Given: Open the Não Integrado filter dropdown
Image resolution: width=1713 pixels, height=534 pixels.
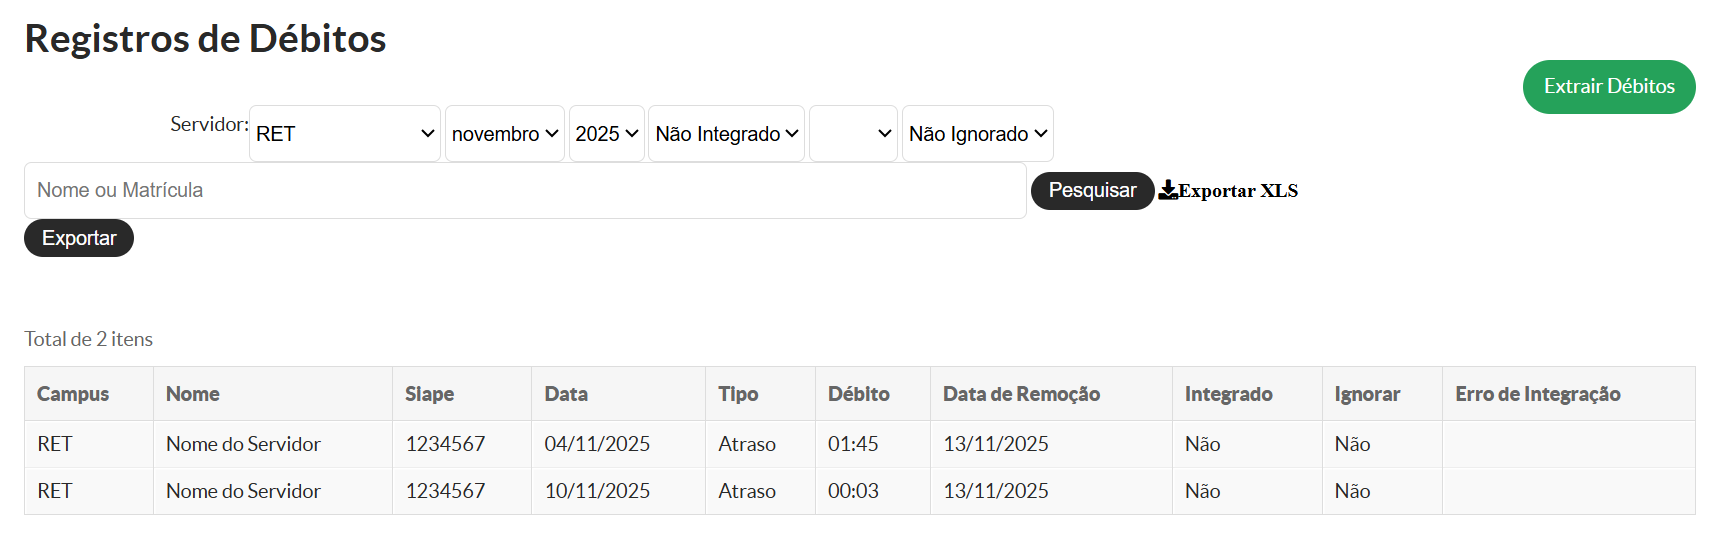Looking at the screenshot, I should (x=726, y=134).
